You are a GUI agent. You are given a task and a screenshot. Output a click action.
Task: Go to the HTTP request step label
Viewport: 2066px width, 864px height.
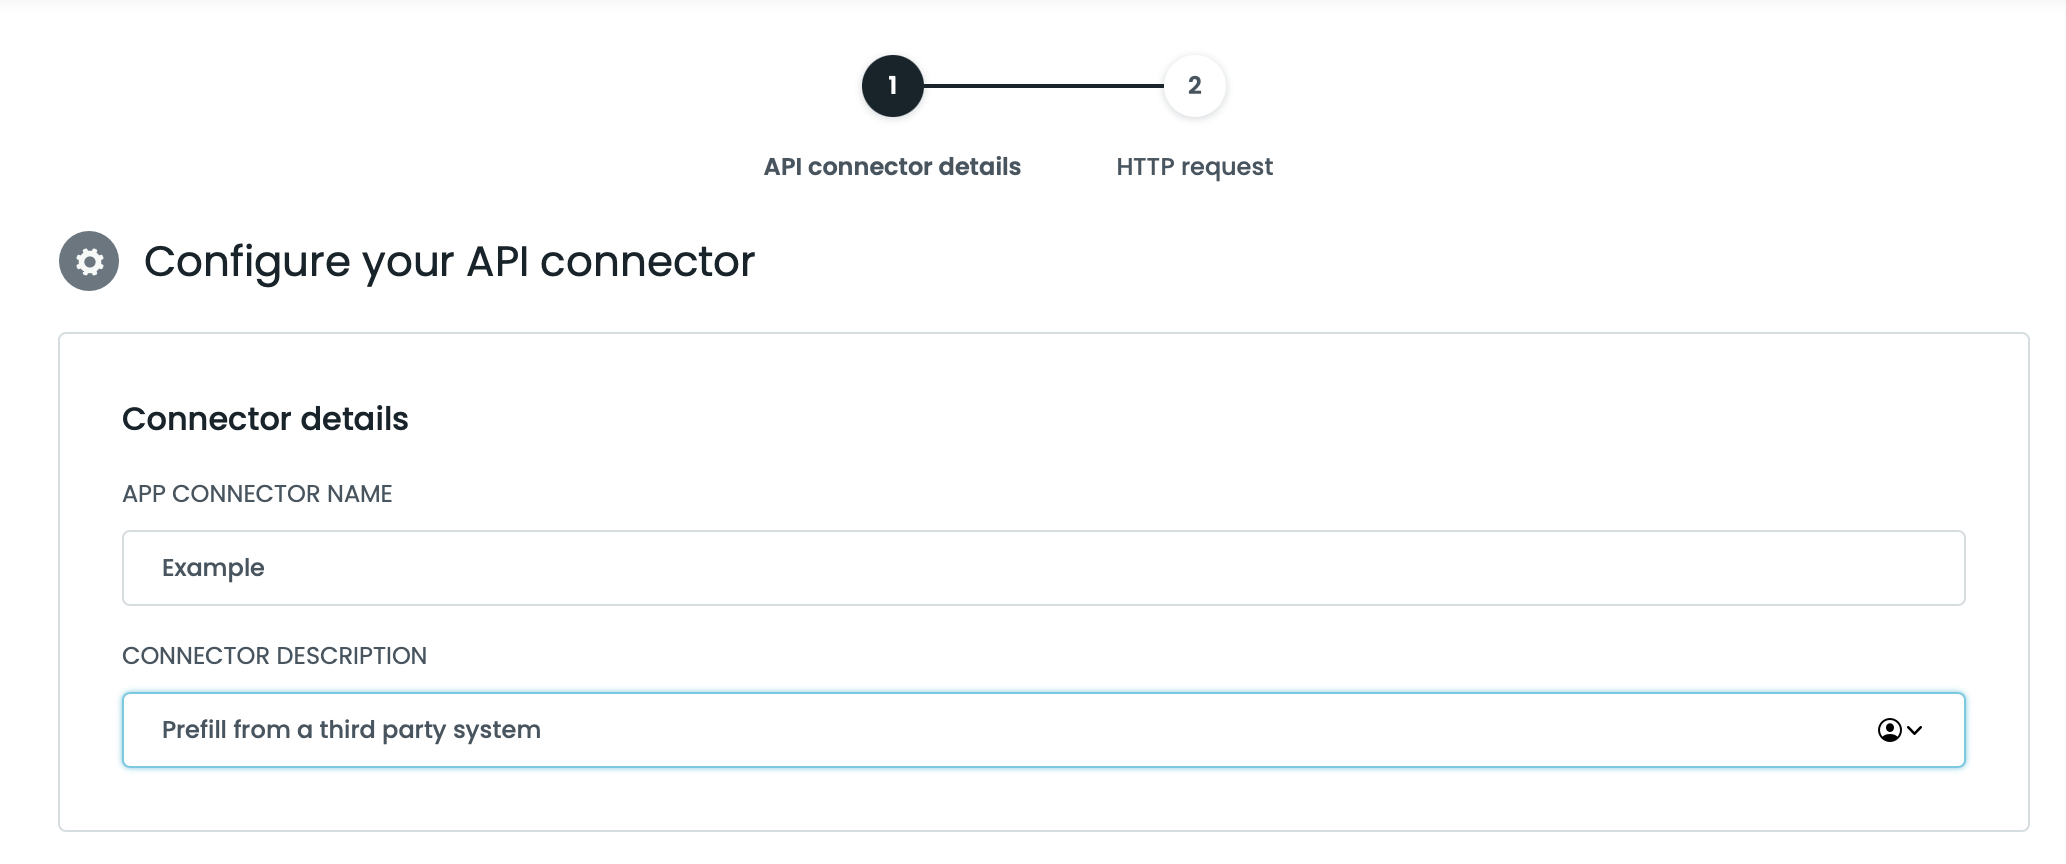[1194, 167]
